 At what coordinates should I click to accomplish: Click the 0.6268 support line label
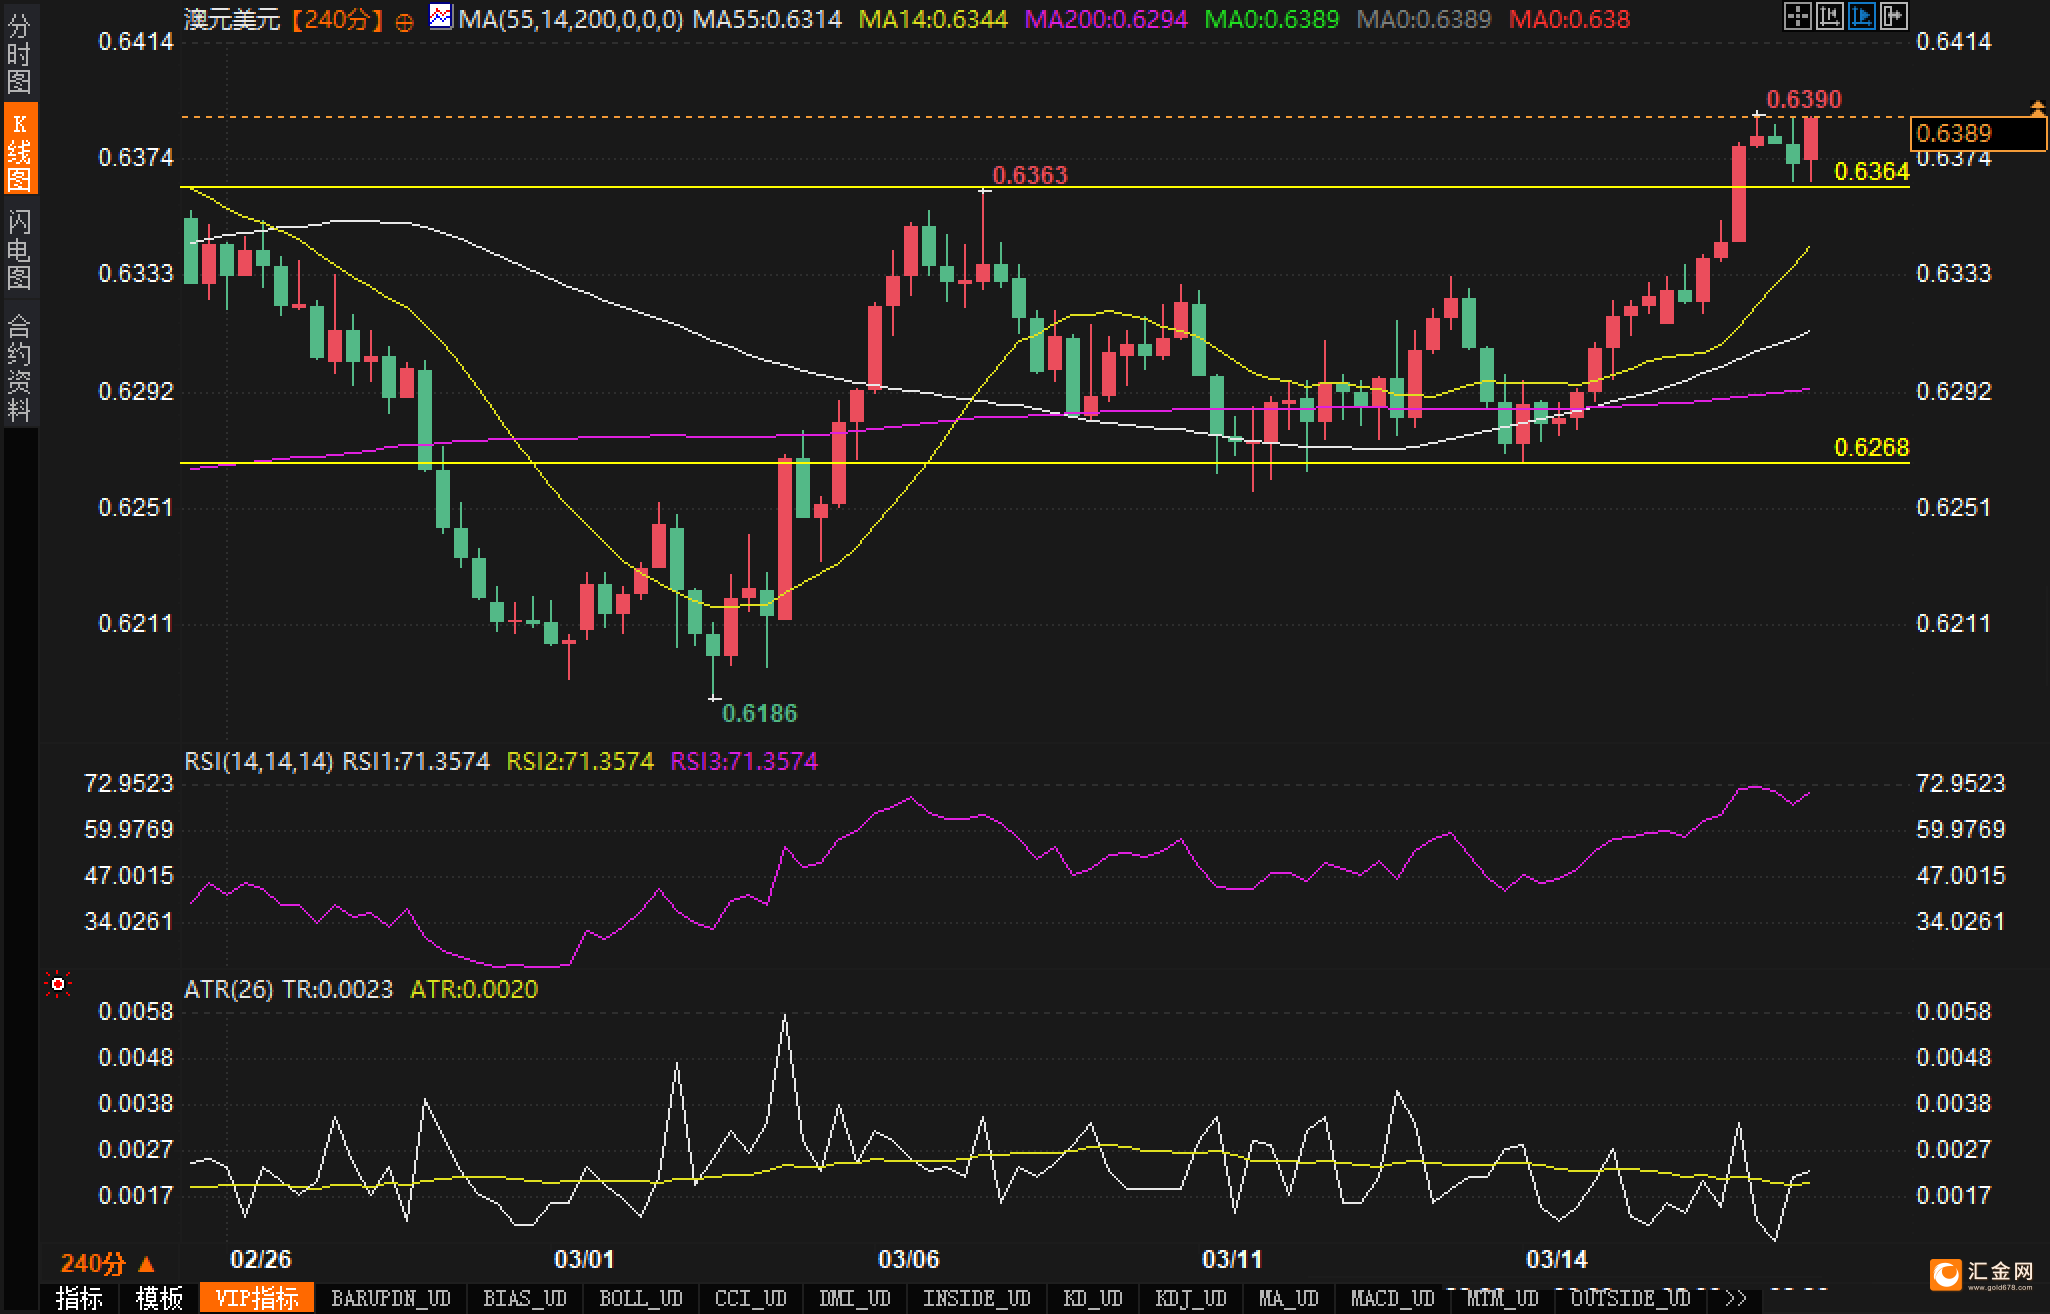click(1871, 447)
